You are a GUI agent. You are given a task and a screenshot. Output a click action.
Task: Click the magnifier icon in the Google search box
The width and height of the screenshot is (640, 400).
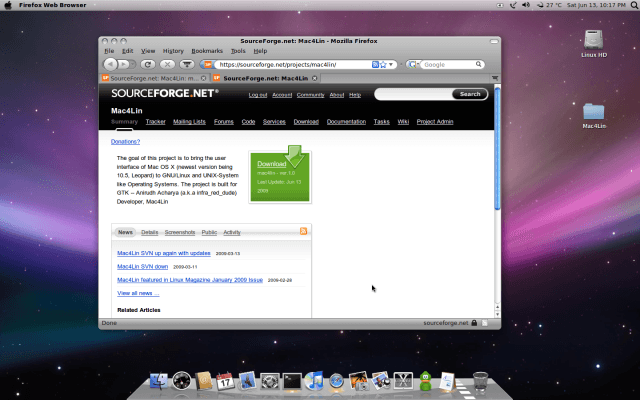coord(478,64)
